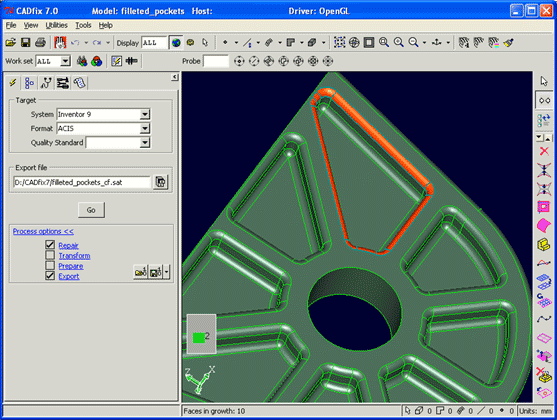Open the zoom out options dropdown arrow
This screenshot has height=420, width=557.
point(424,43)
